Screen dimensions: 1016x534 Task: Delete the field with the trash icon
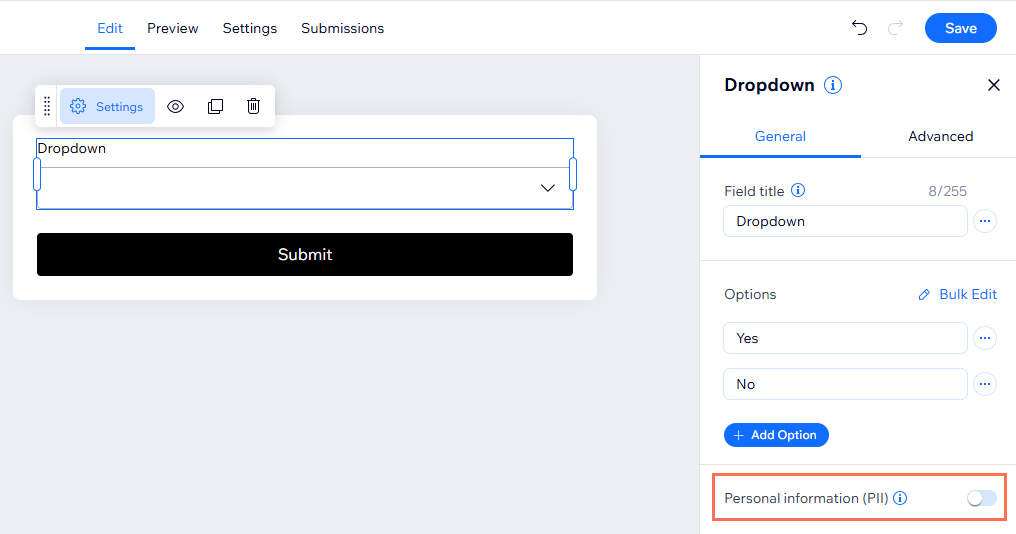(x=254, y=106)
